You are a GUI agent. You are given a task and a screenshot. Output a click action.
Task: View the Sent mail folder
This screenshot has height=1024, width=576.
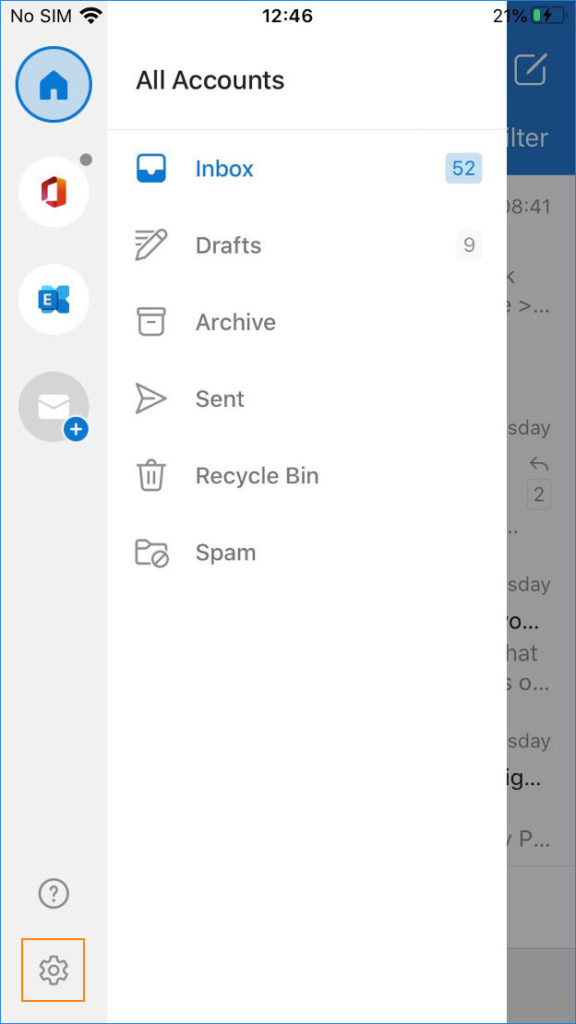[x=219, y=398]
